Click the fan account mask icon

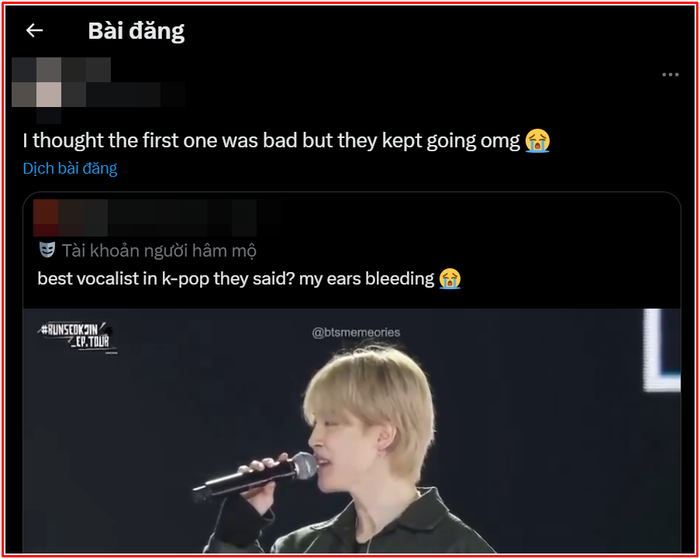(x=47, y=250)
